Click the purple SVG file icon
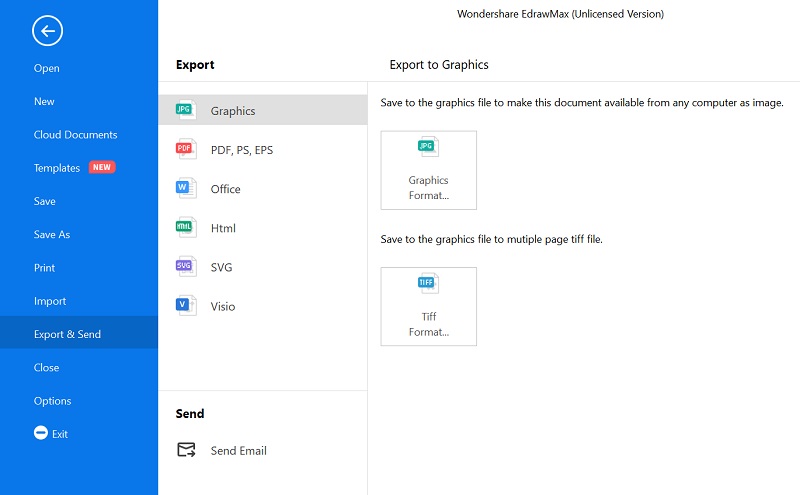Image resolution: width=800 pixels, height=495 pixels. coord(186,266)
